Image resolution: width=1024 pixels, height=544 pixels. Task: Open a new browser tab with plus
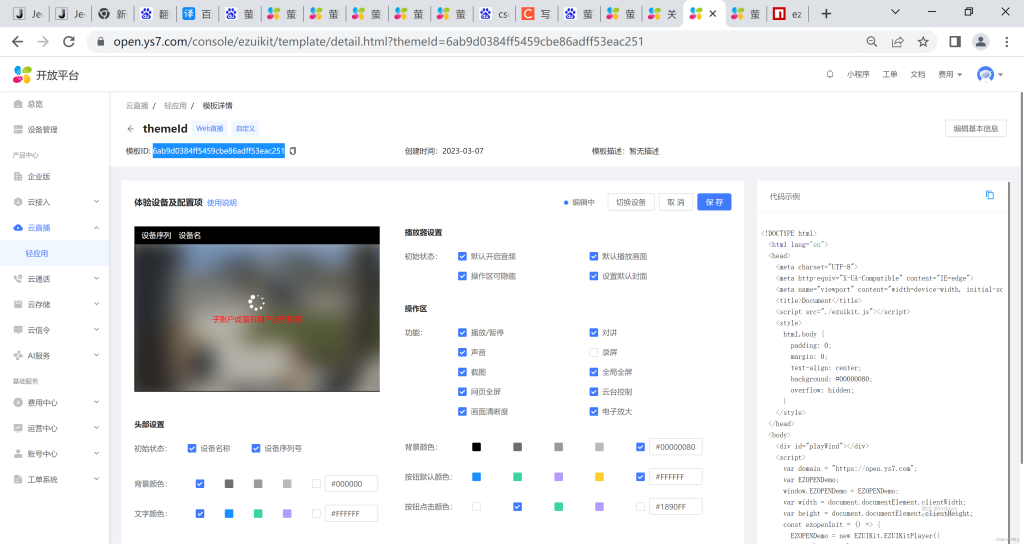coord(826,14)
